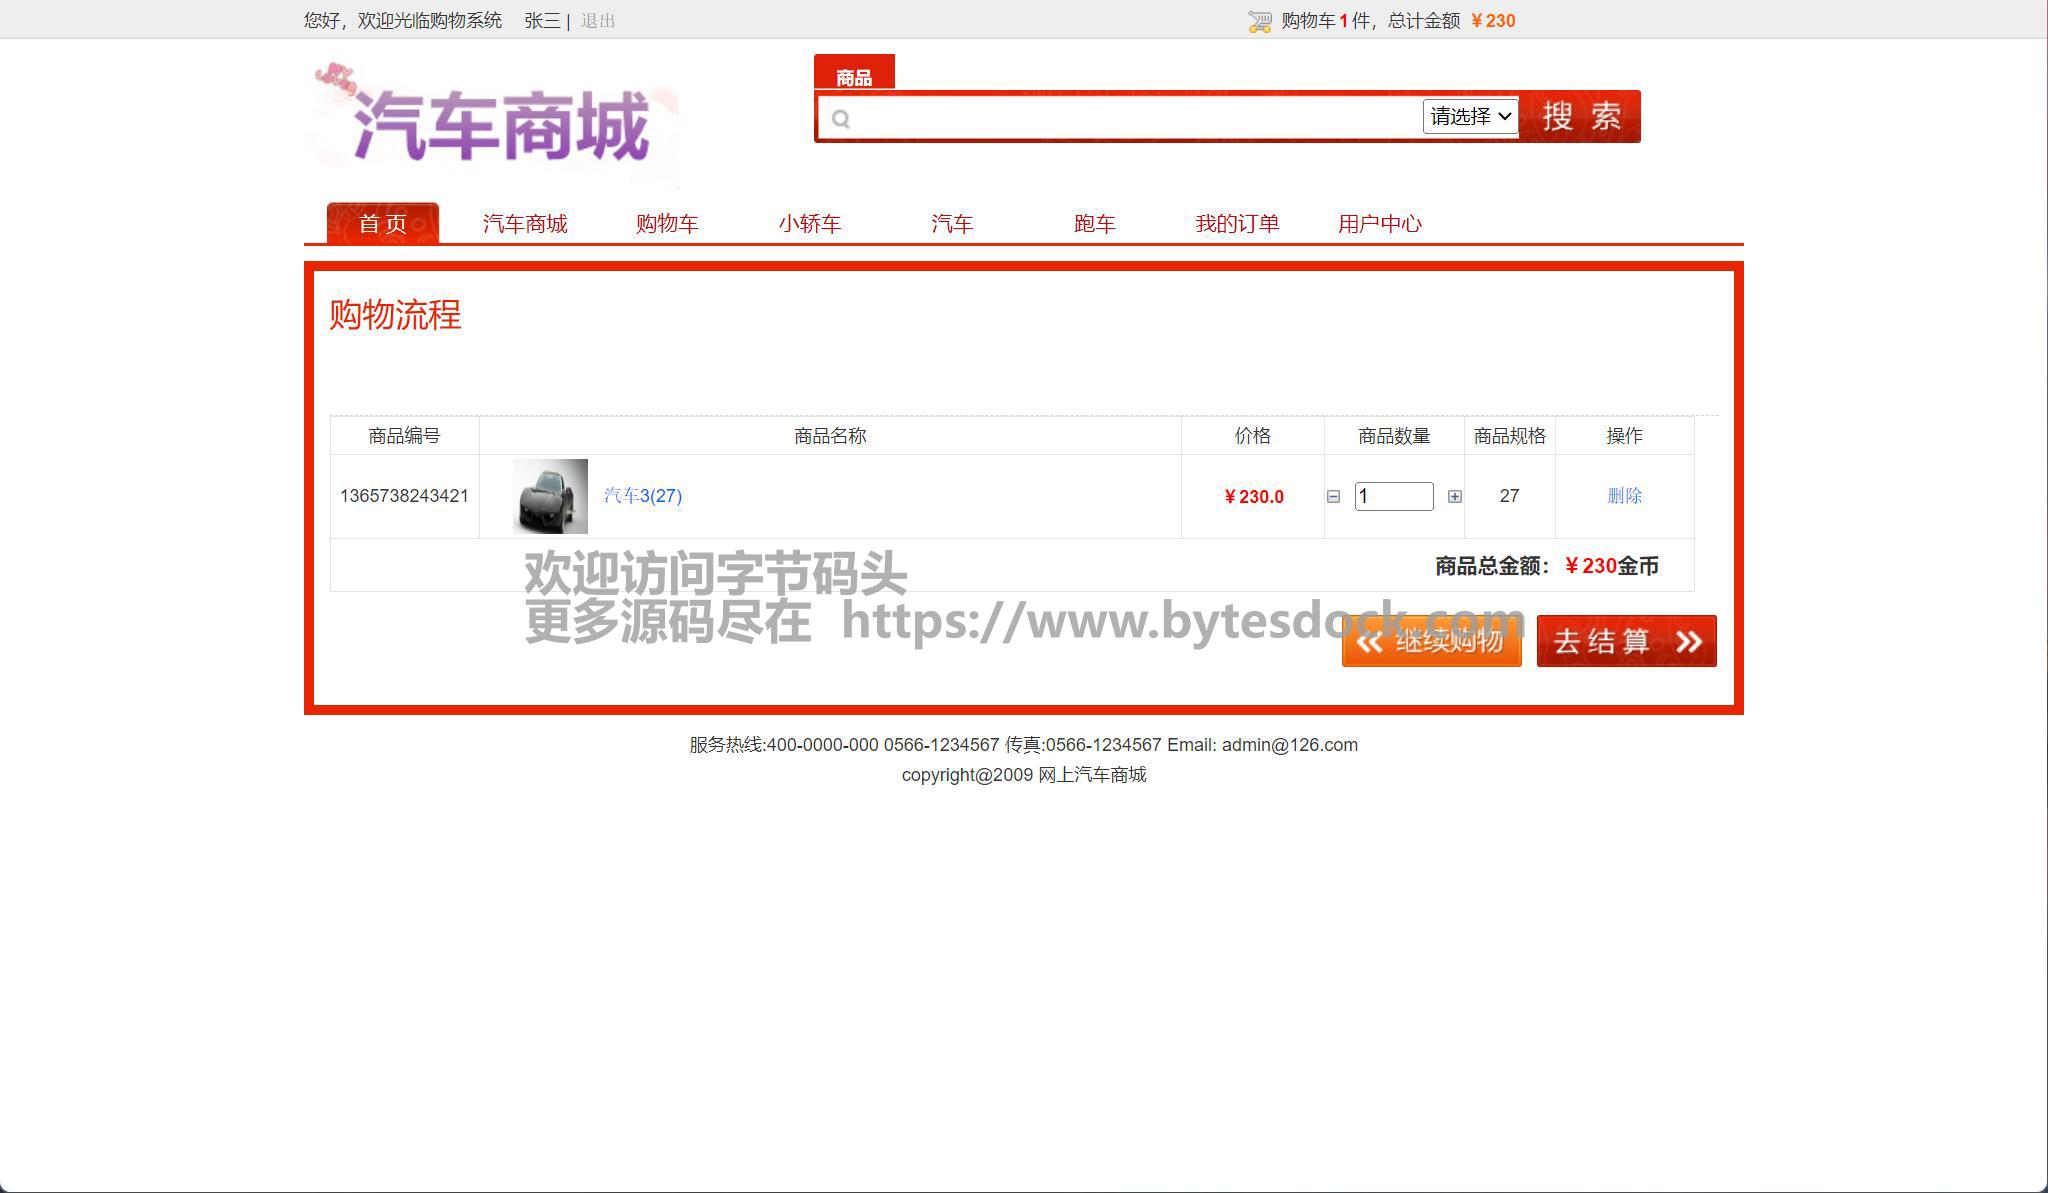Open 我的订单 navigation item
Viewport: 2048px width, 1193px height.
point(1237,223)
